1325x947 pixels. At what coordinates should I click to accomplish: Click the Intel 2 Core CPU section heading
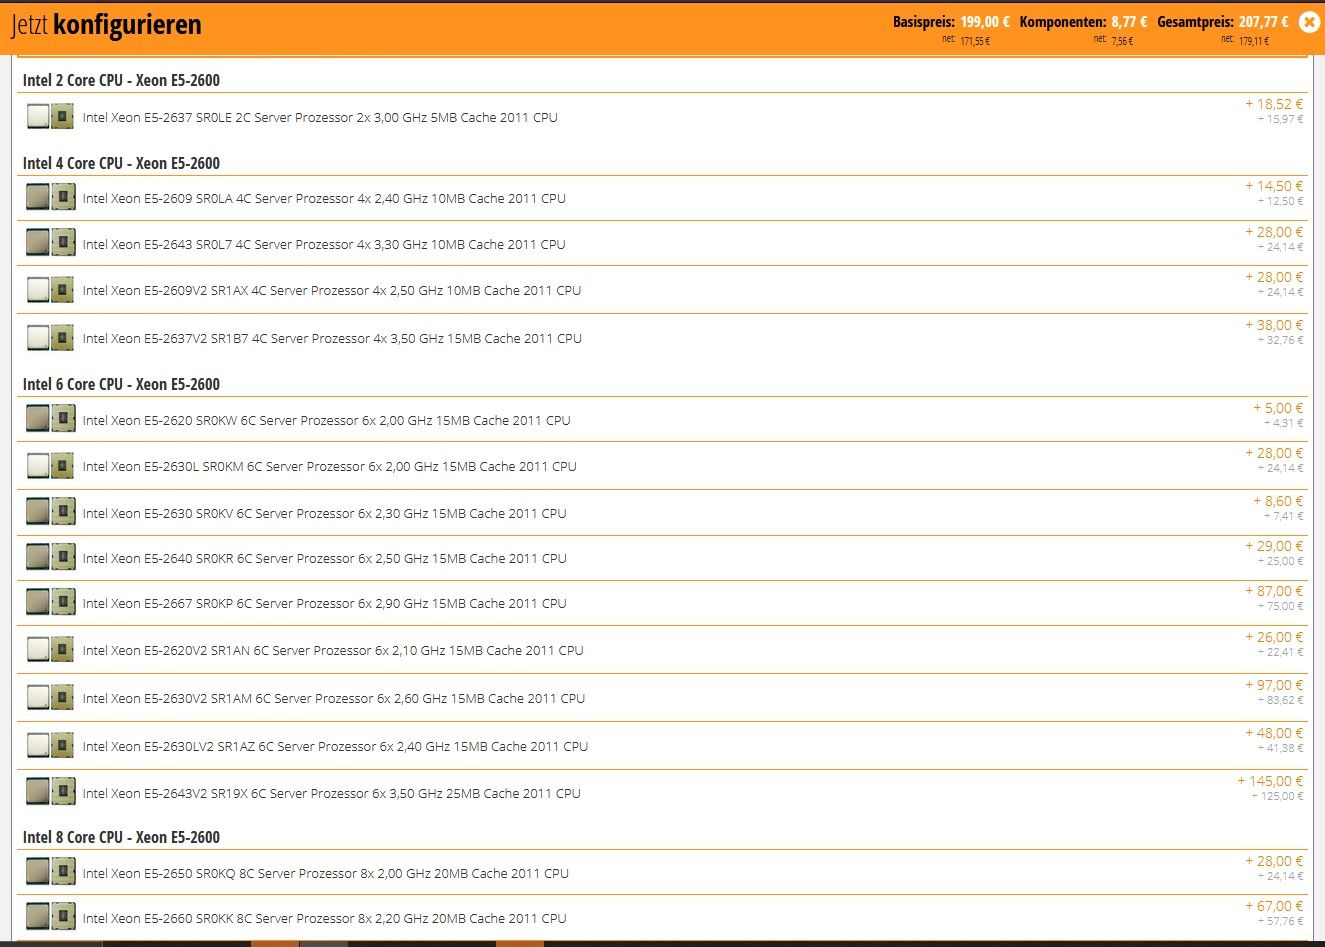click(x=121, y=80)
